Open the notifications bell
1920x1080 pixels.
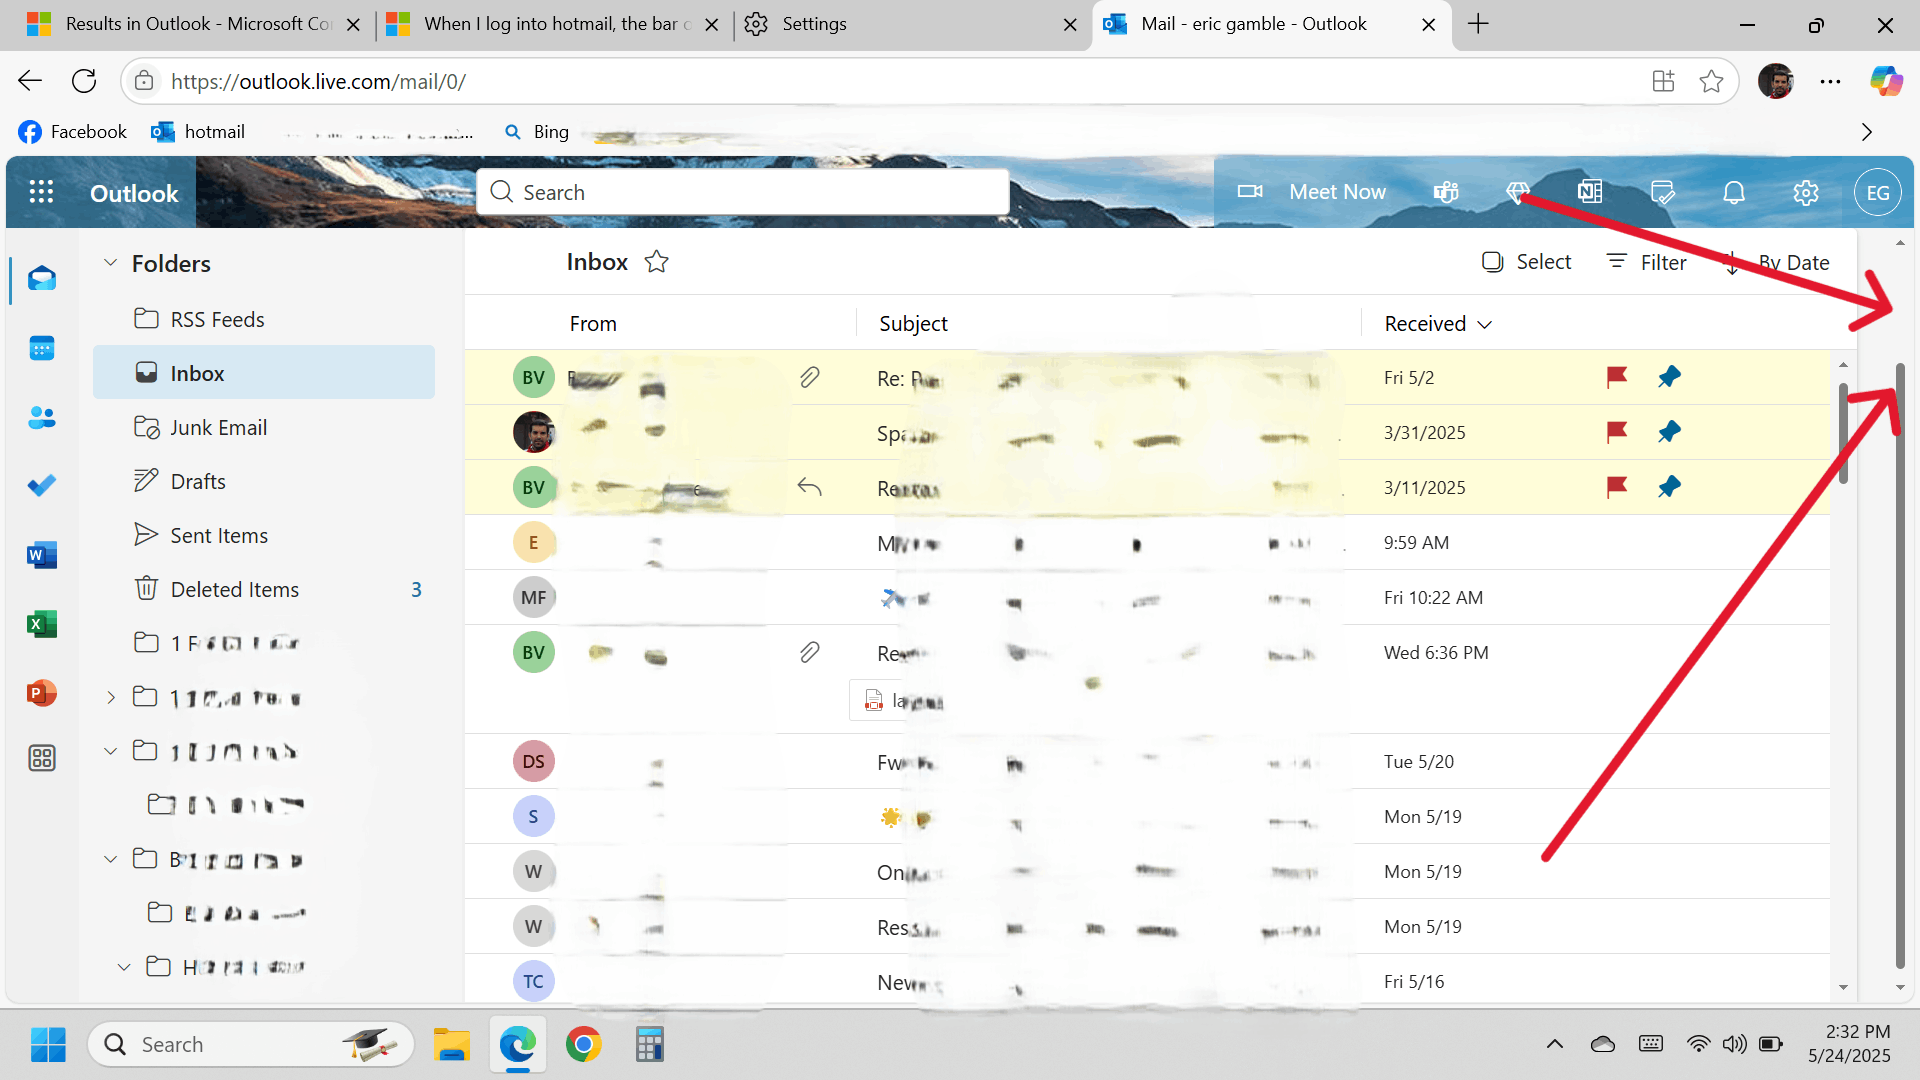(1734, 192)
